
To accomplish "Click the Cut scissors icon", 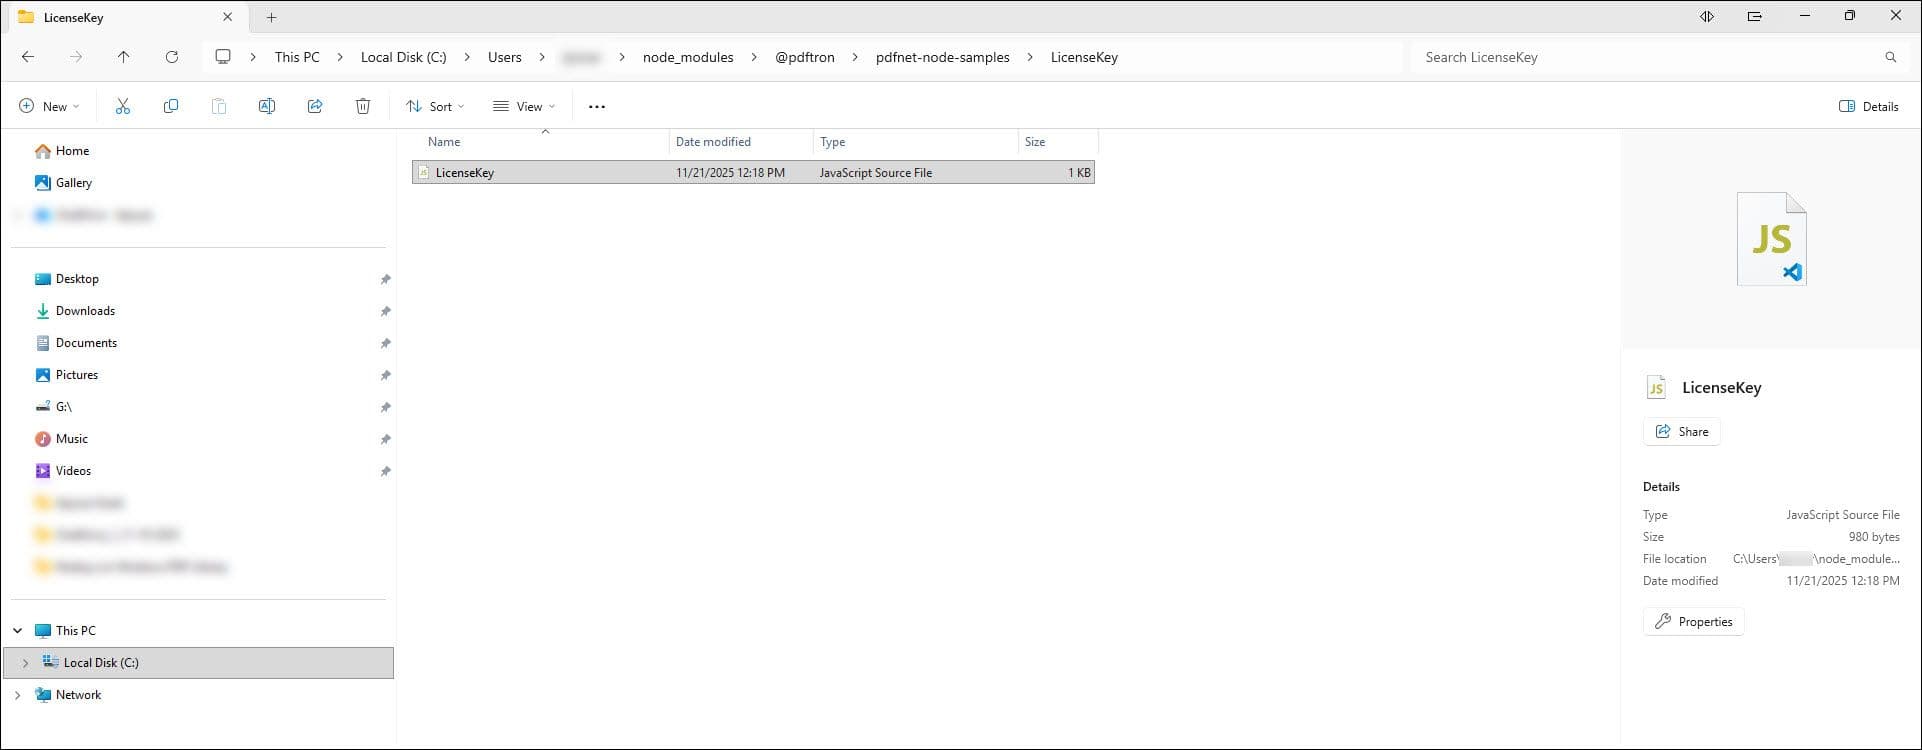I will pyautogui.click(x=123, y=106).
